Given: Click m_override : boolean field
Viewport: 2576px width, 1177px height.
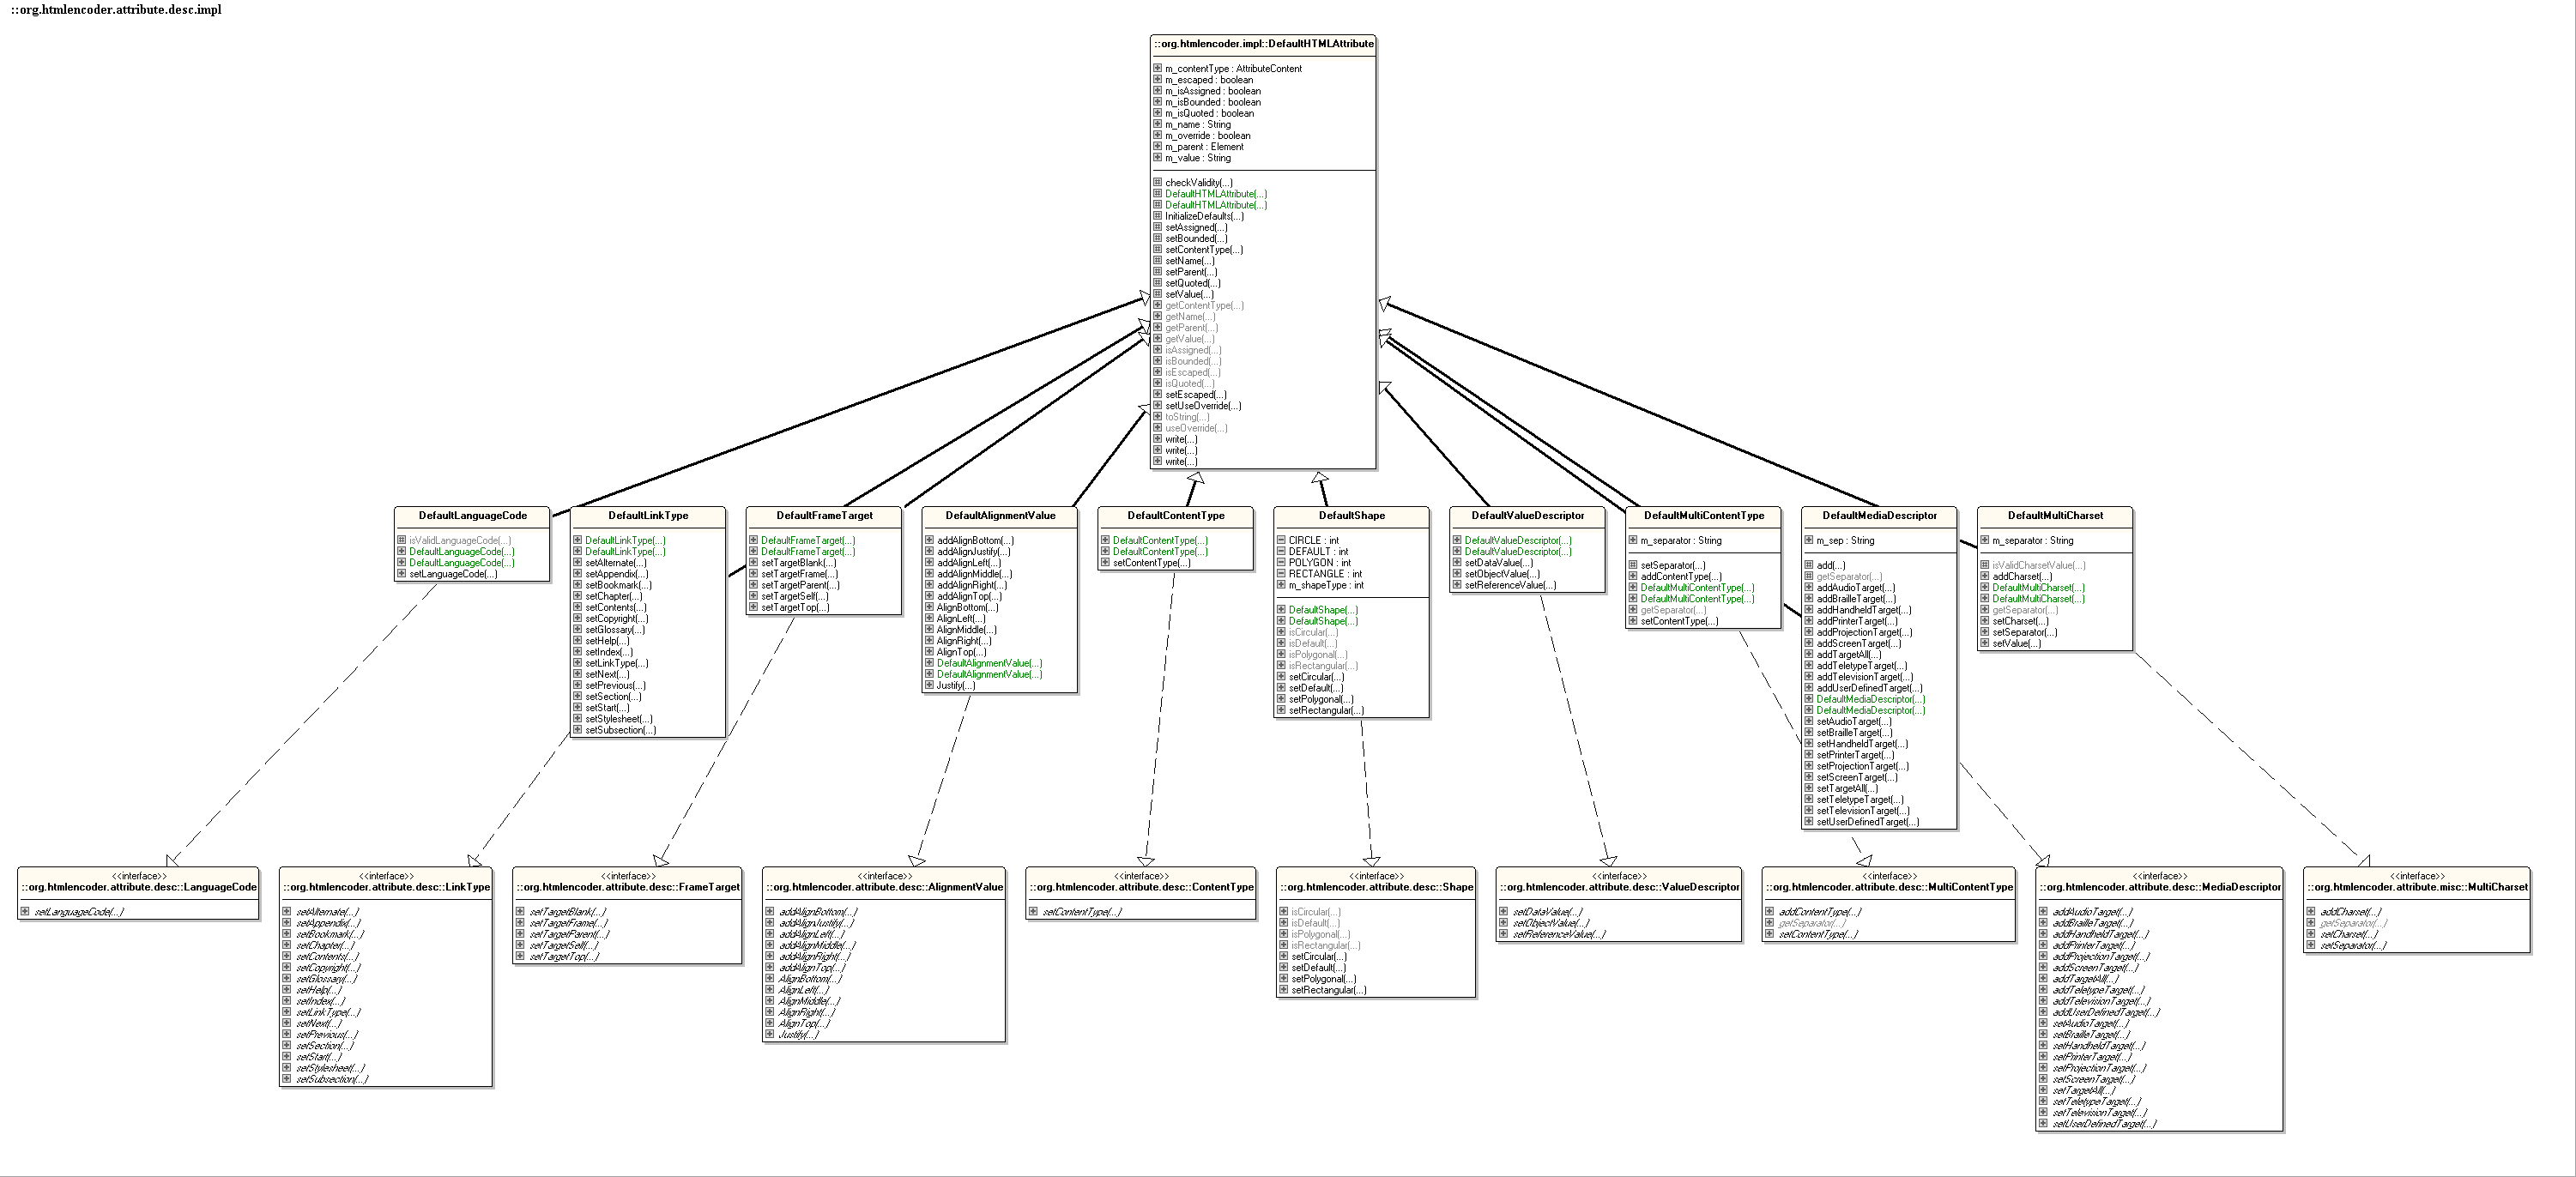Looking at the screenshot, I should click(1207, 135).
